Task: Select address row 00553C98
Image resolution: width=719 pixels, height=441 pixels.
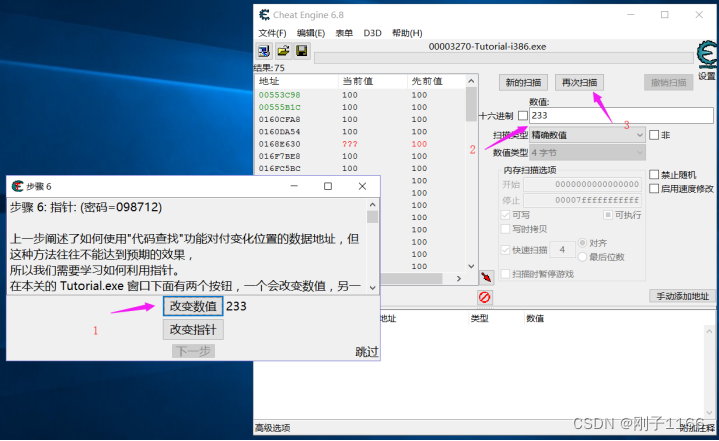Action: coord(360,95)
